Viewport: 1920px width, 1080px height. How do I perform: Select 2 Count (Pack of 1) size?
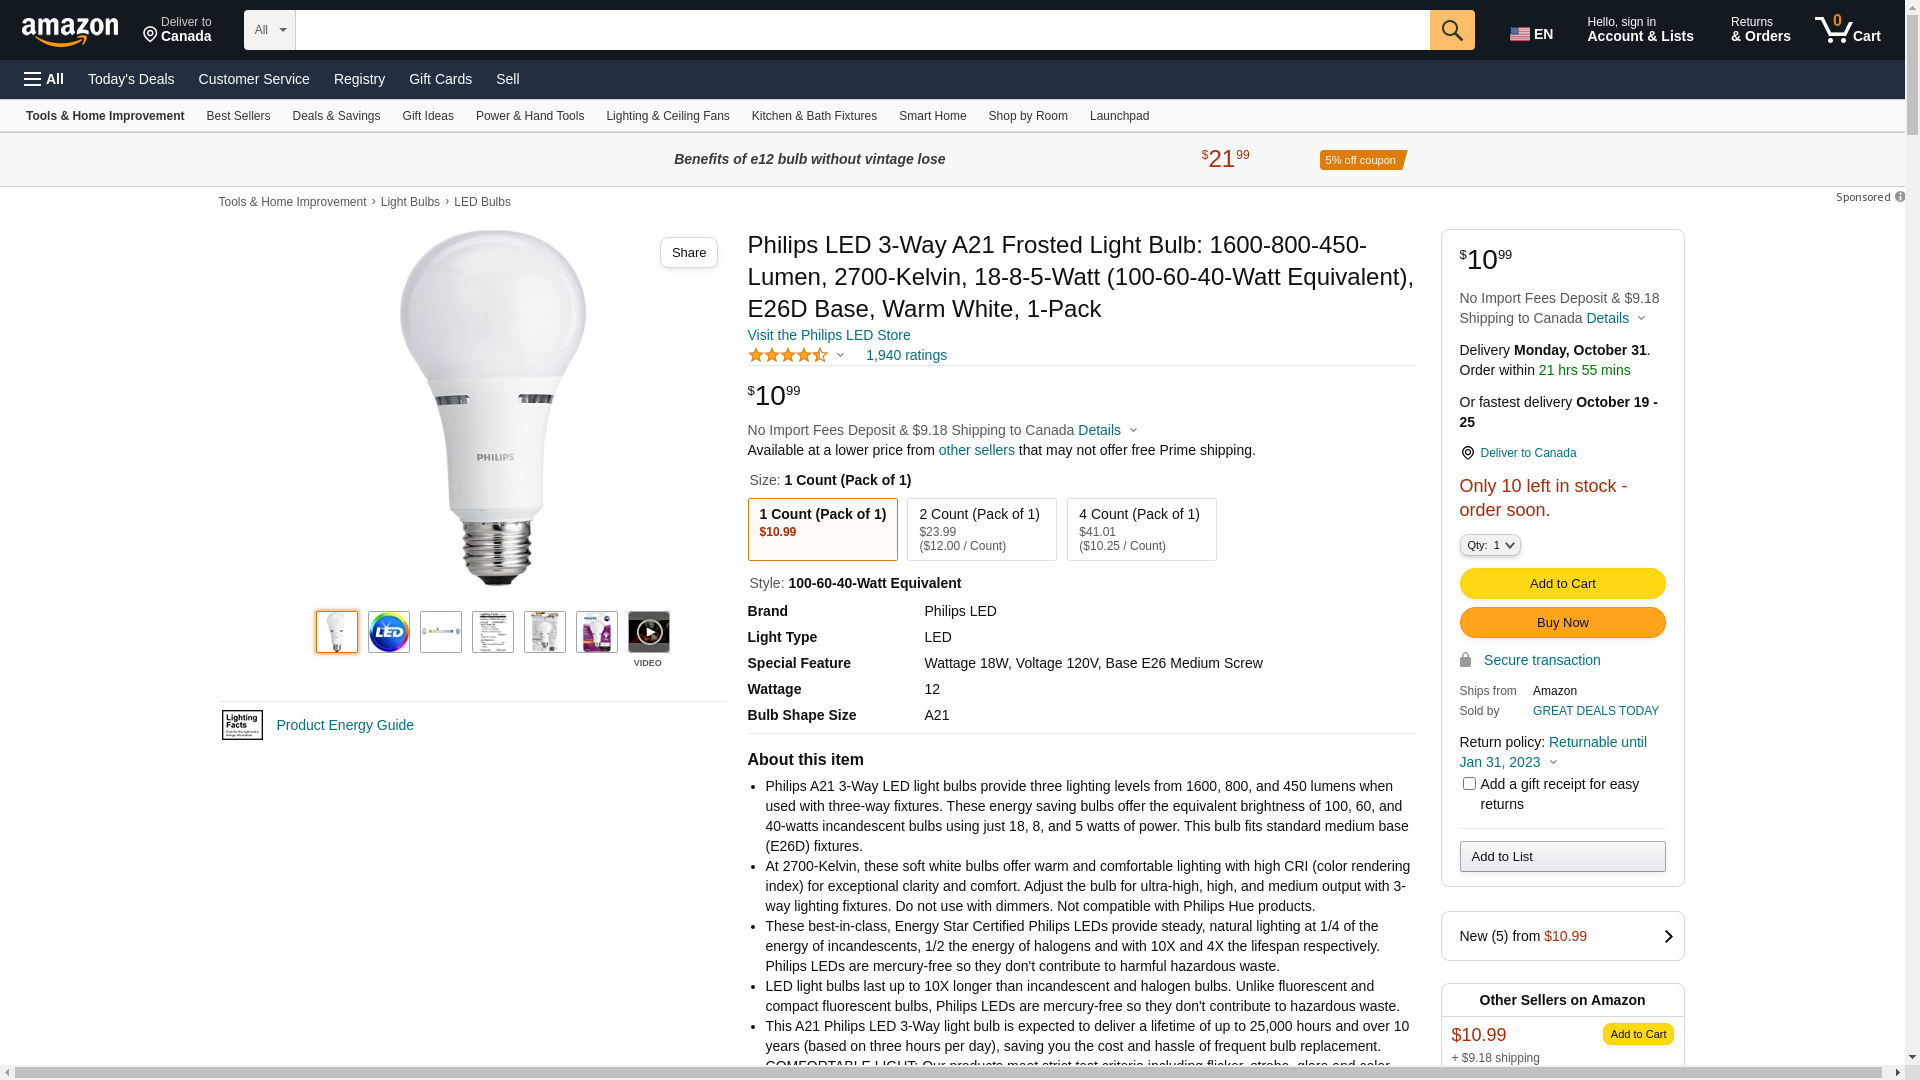point(981,529)
